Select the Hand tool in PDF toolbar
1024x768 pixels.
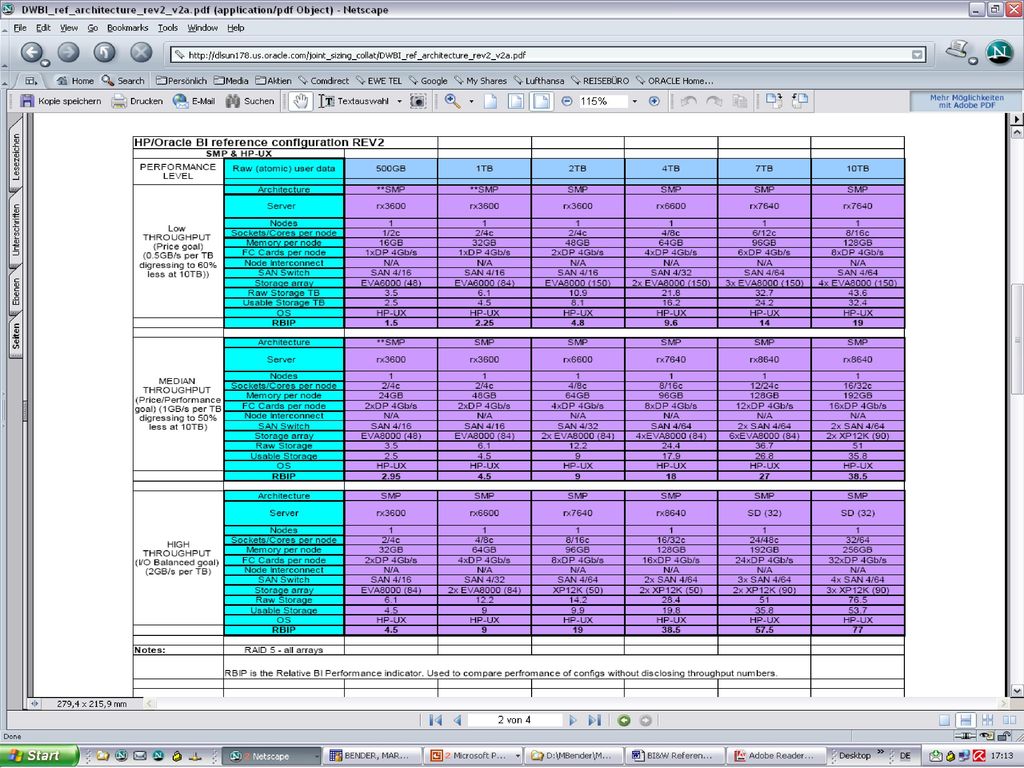(x=300, y=101)
